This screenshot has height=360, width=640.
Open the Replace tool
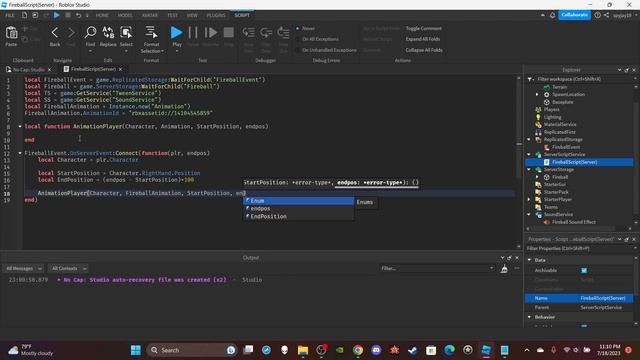[x=108, y=33]
